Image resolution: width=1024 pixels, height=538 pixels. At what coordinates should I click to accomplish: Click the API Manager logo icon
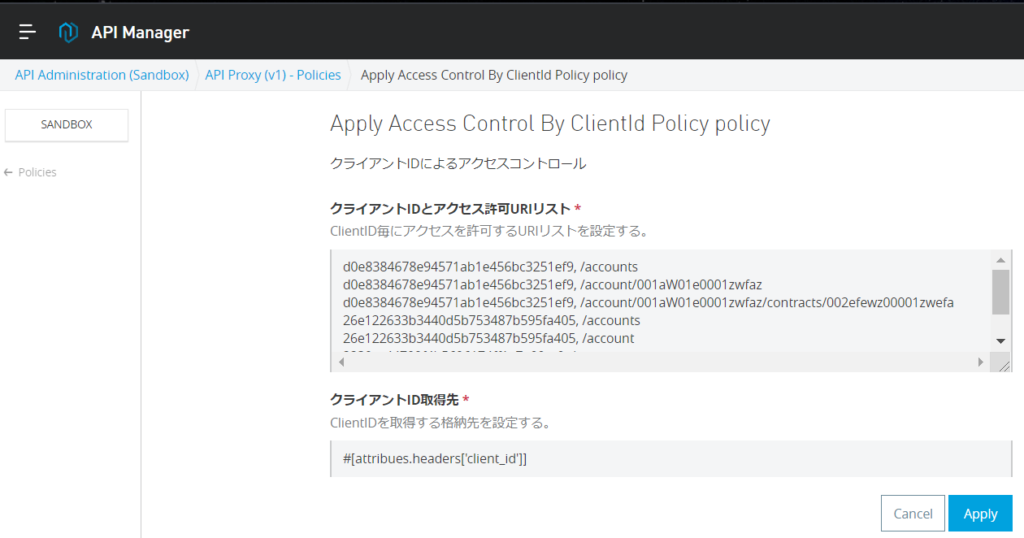(68, 32)
